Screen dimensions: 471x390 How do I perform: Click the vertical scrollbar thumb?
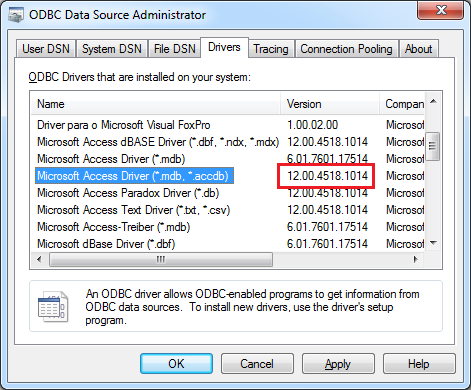pos(433,146)
